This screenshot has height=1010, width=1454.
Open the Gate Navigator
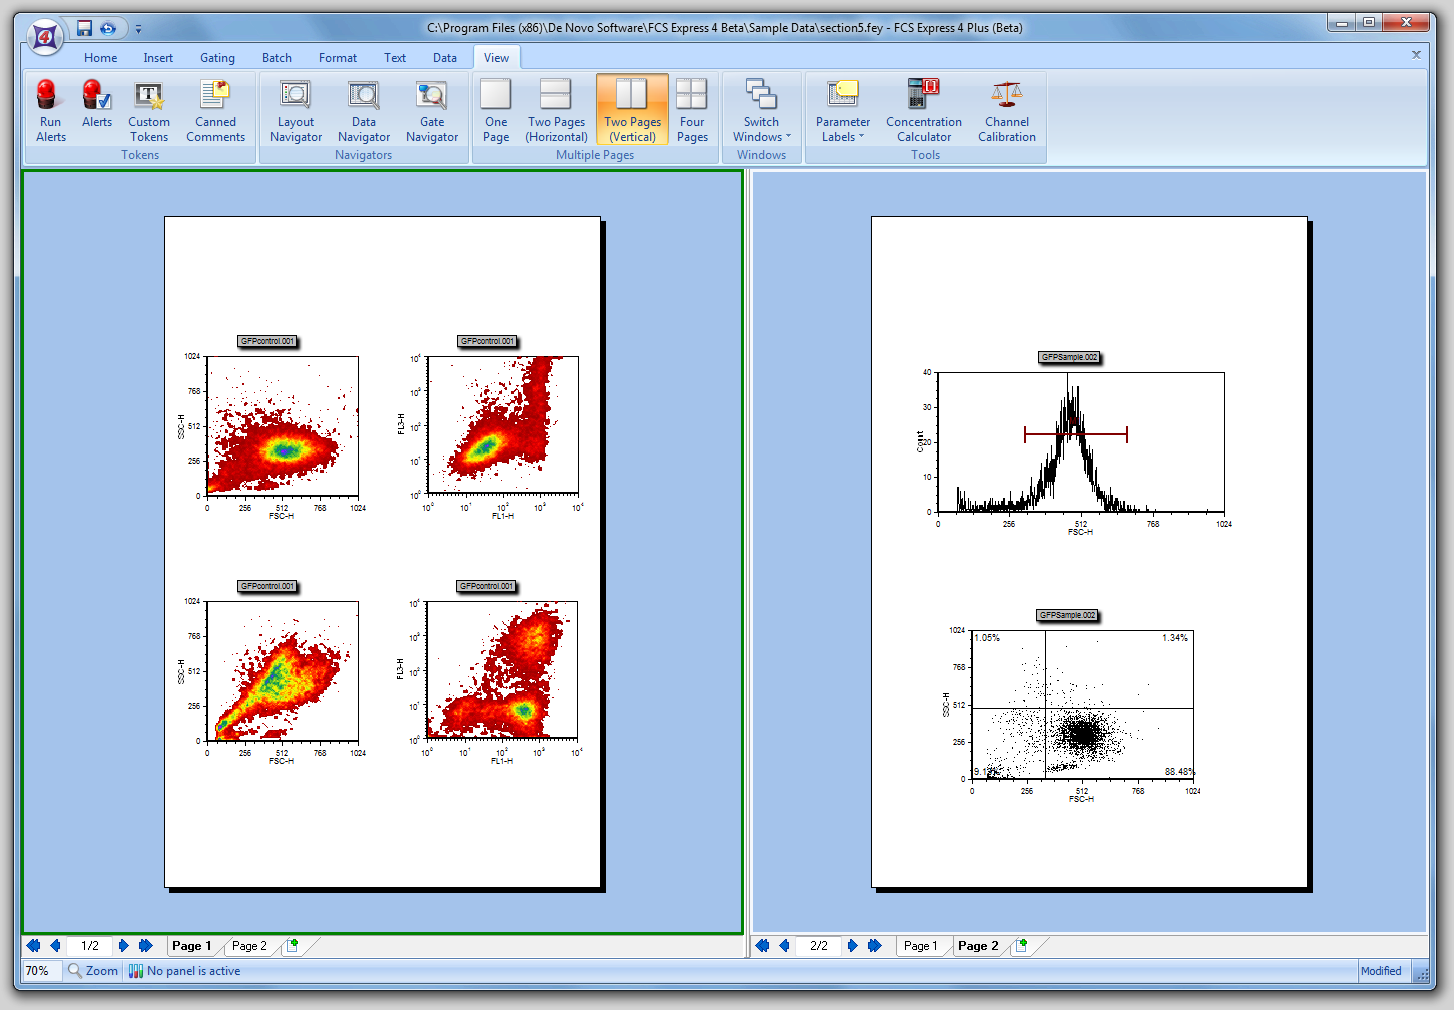(x=432, y=110)
